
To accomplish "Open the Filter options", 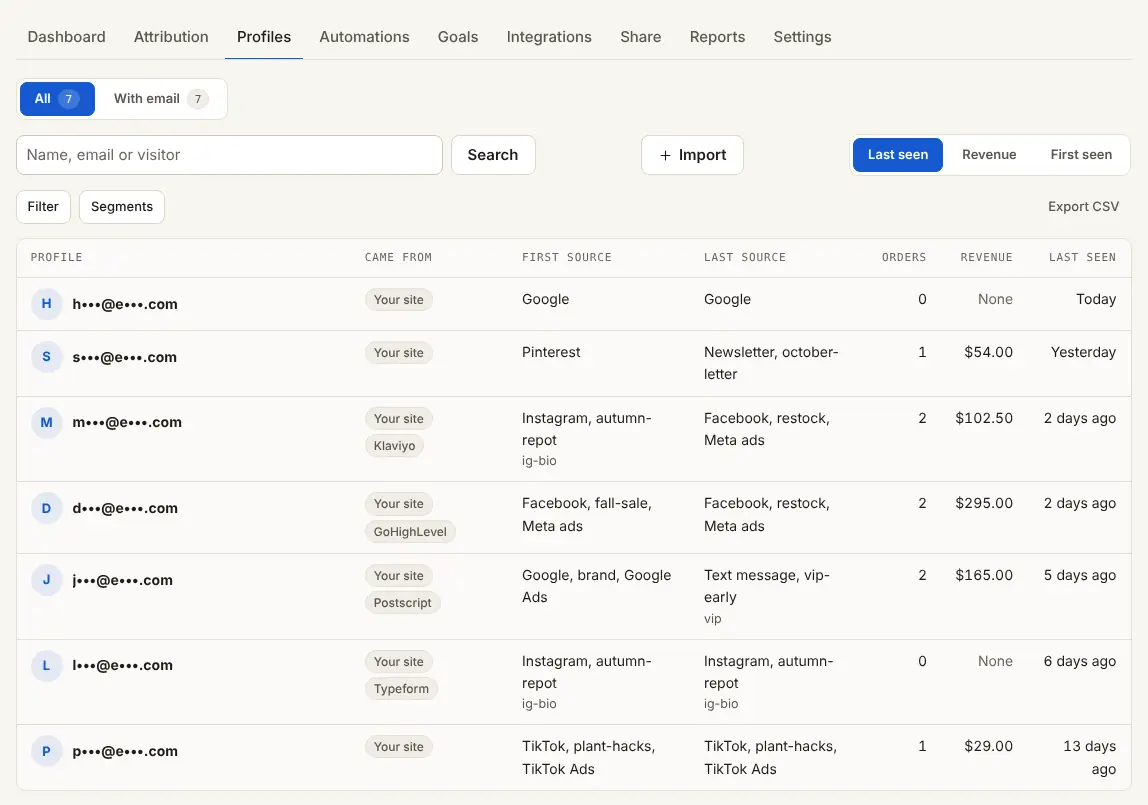I will tap(43, 206).
